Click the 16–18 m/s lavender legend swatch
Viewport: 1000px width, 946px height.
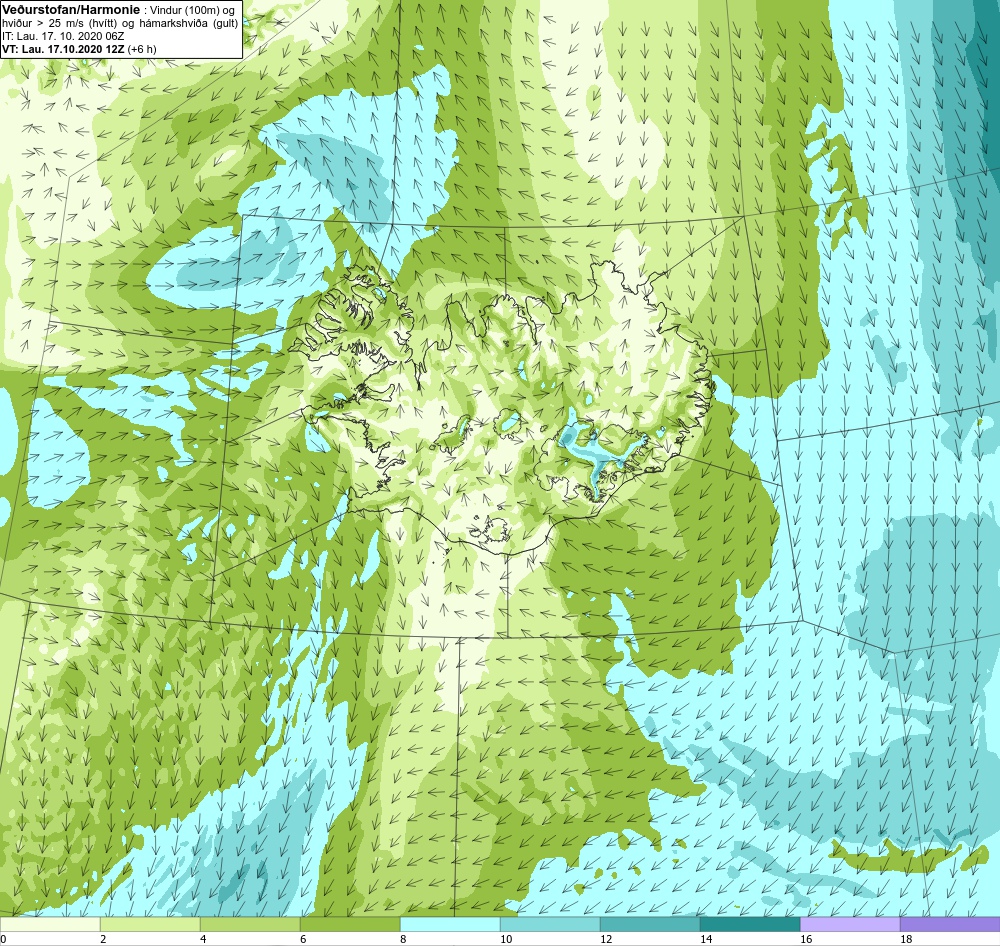(x=850, y=924)
